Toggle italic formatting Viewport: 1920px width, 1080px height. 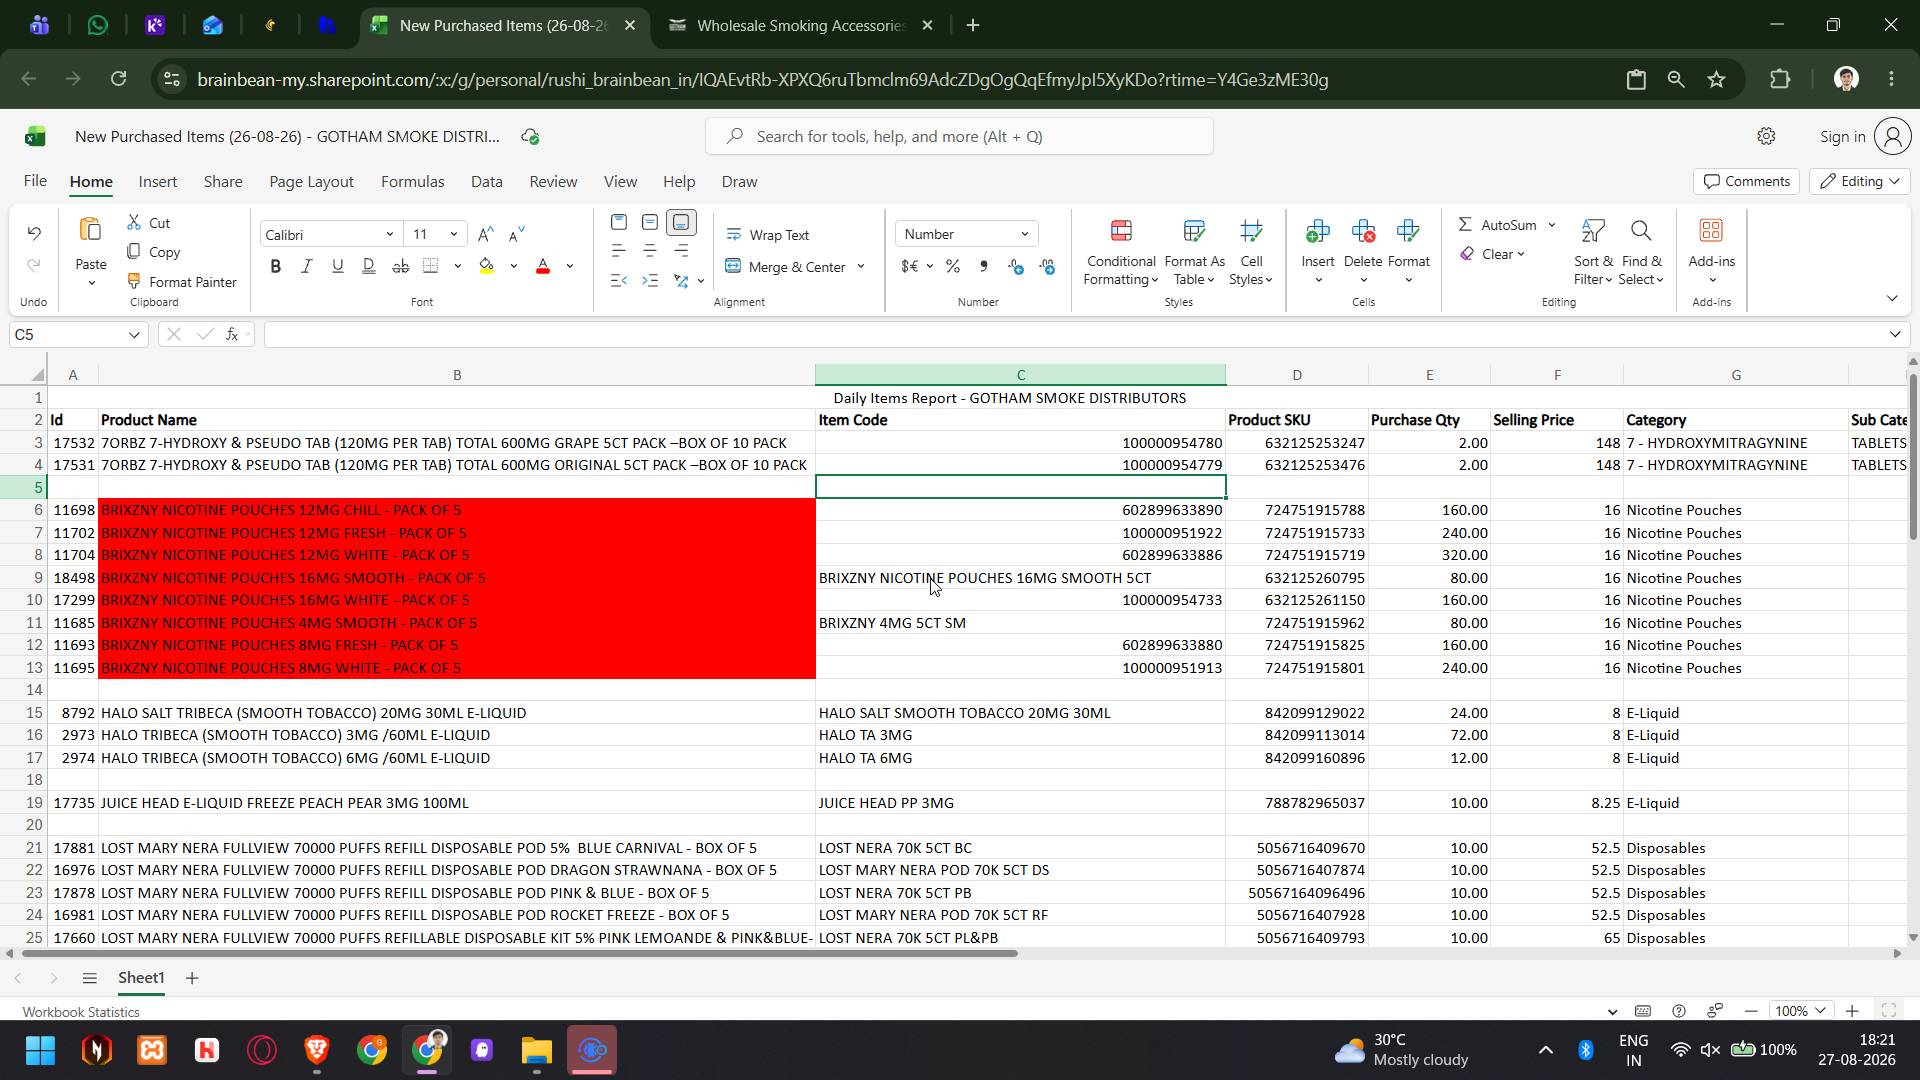pyautogui.click(x=306, y=266)
